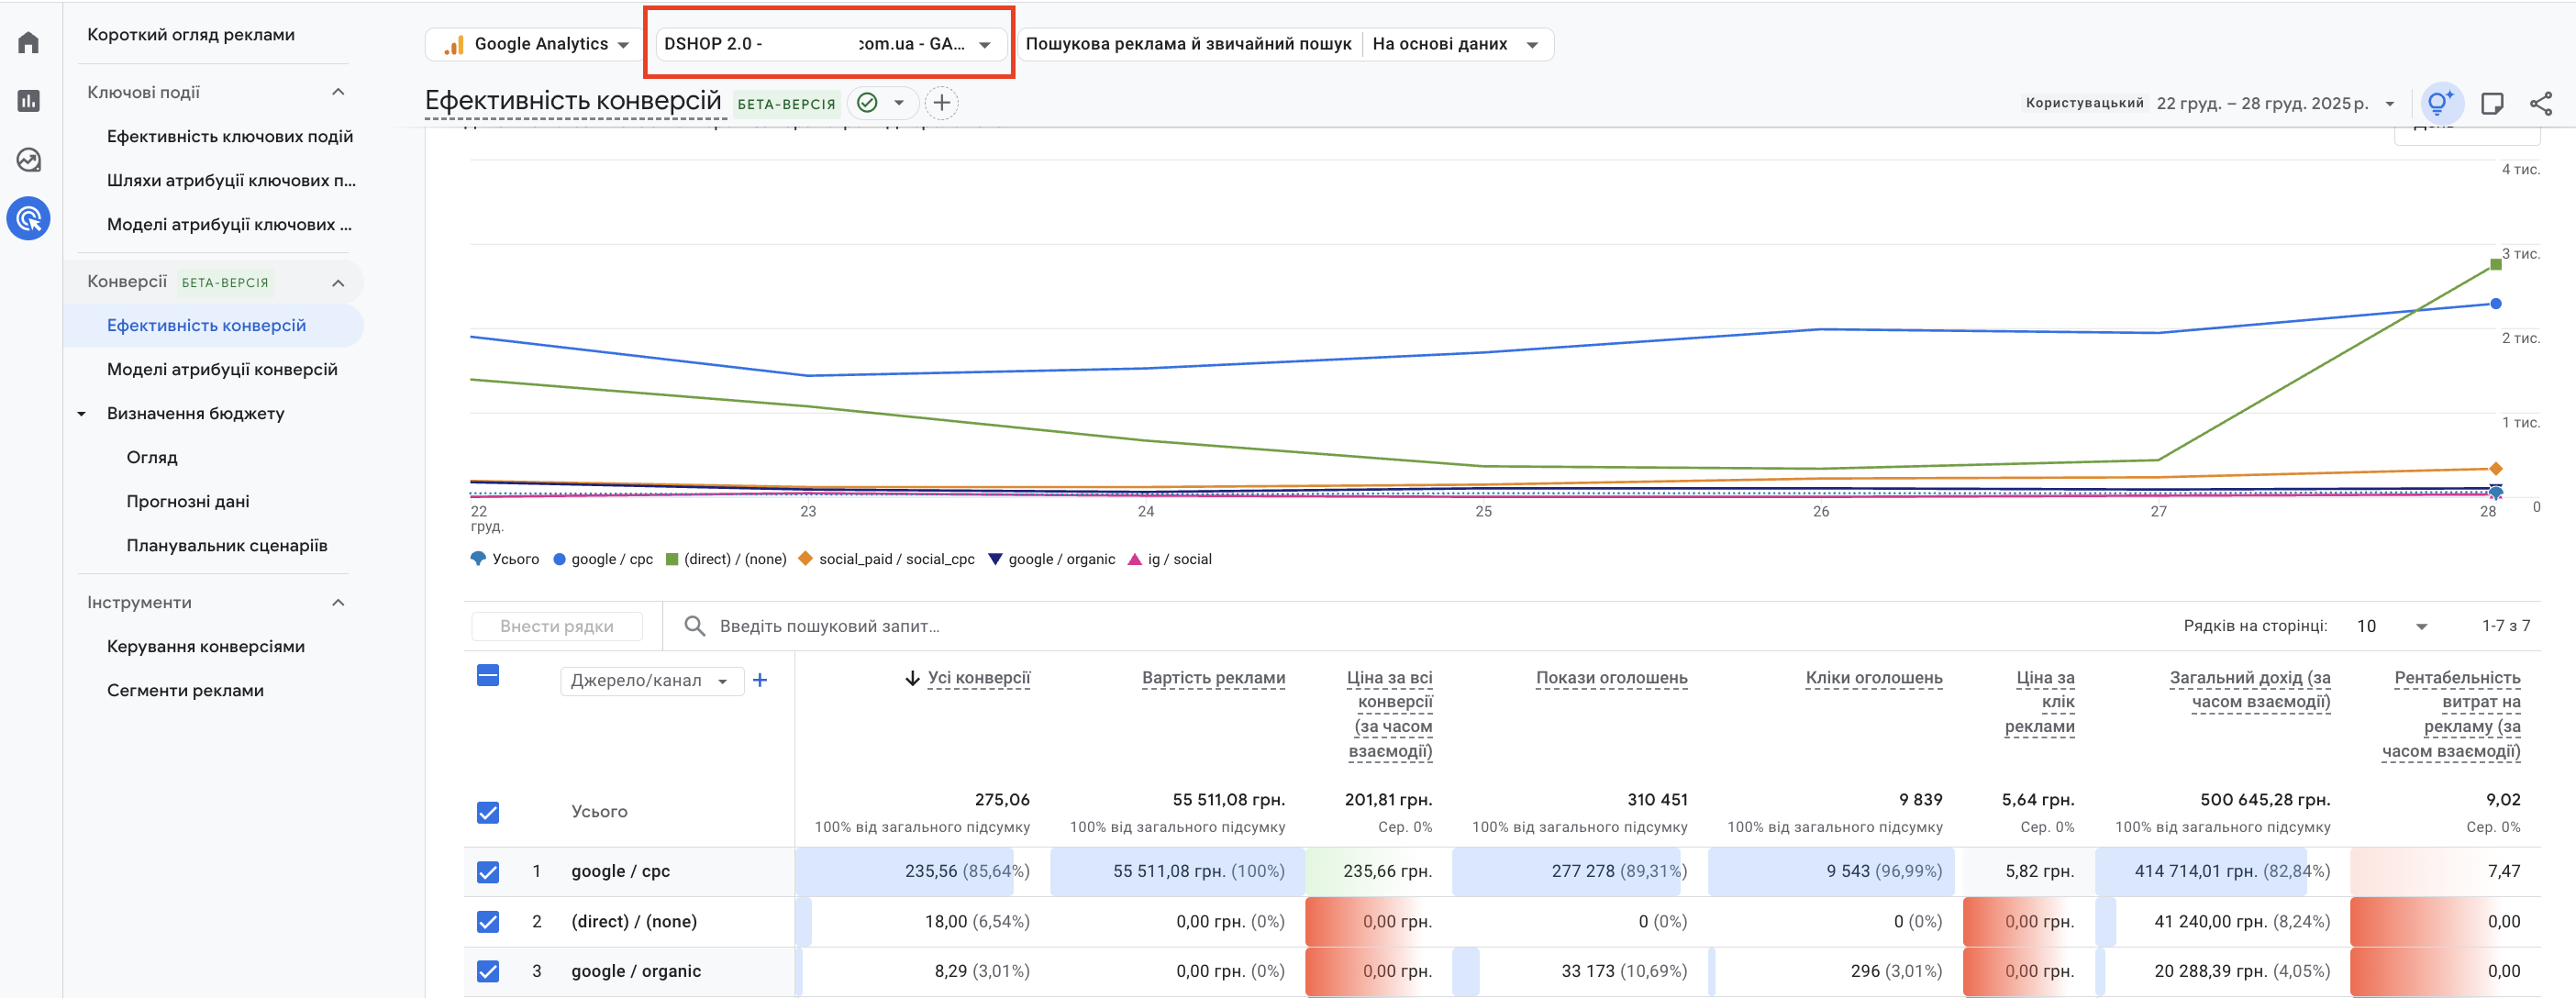2576x998 pixels.
Task: Click the Advertising target icon in rail
Action: click(28, 219)
